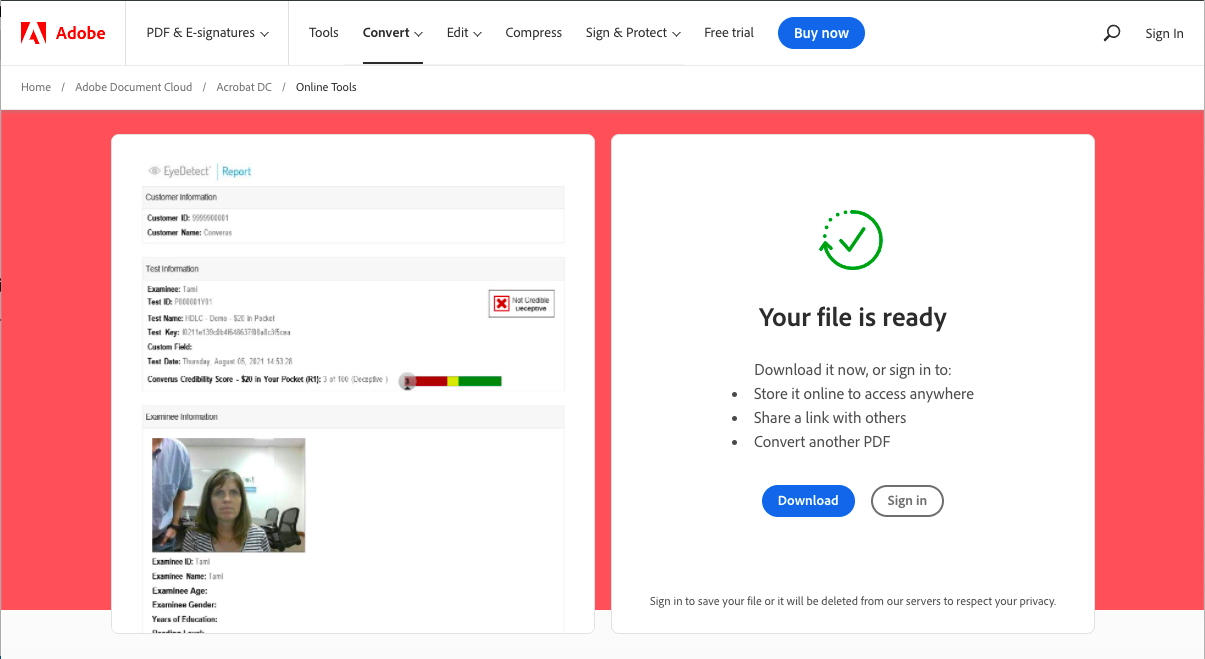This screenshot has height=659, width=1205.
Task: Go to the Tools menu item
Action: point(324,33)
